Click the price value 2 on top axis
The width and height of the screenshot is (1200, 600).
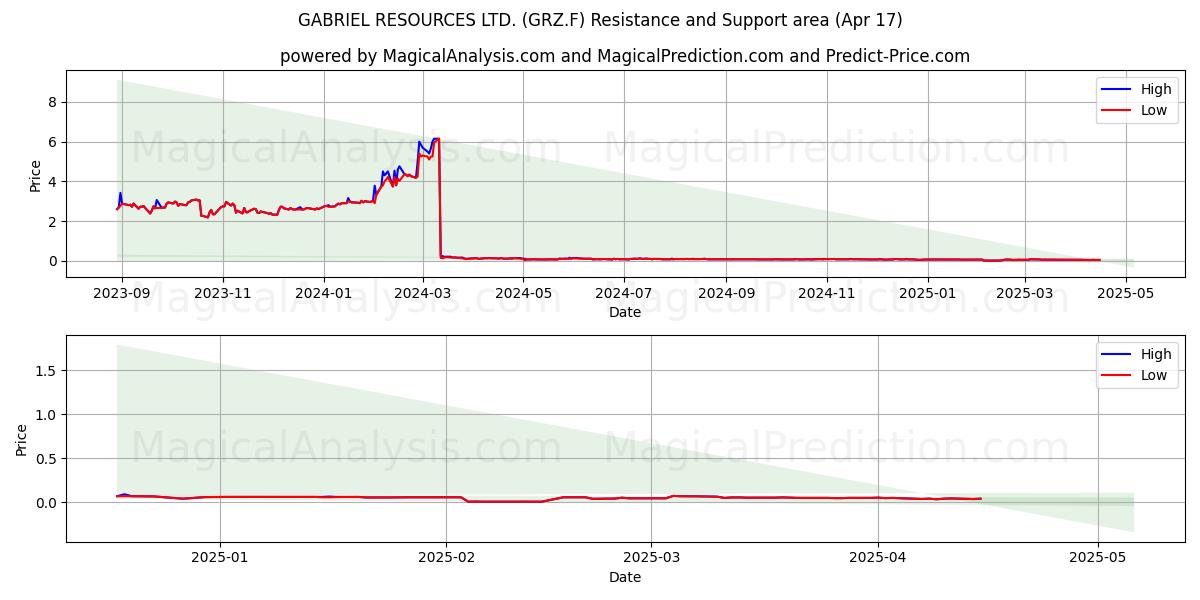(x=54, y=221)
